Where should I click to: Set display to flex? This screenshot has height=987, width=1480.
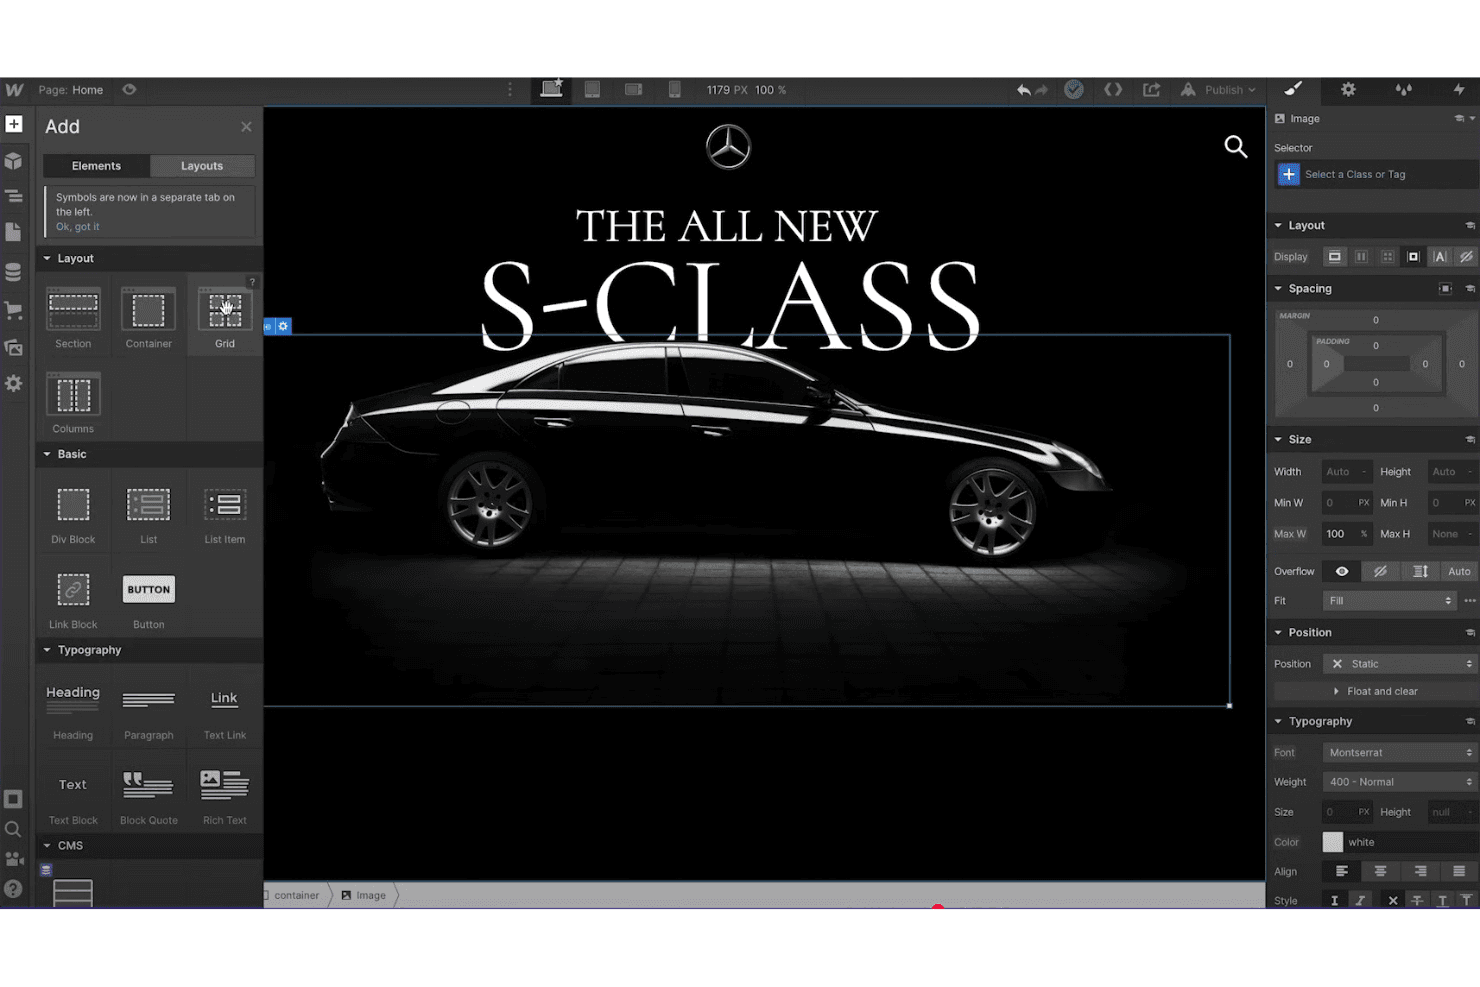(x=1361, y=257)
